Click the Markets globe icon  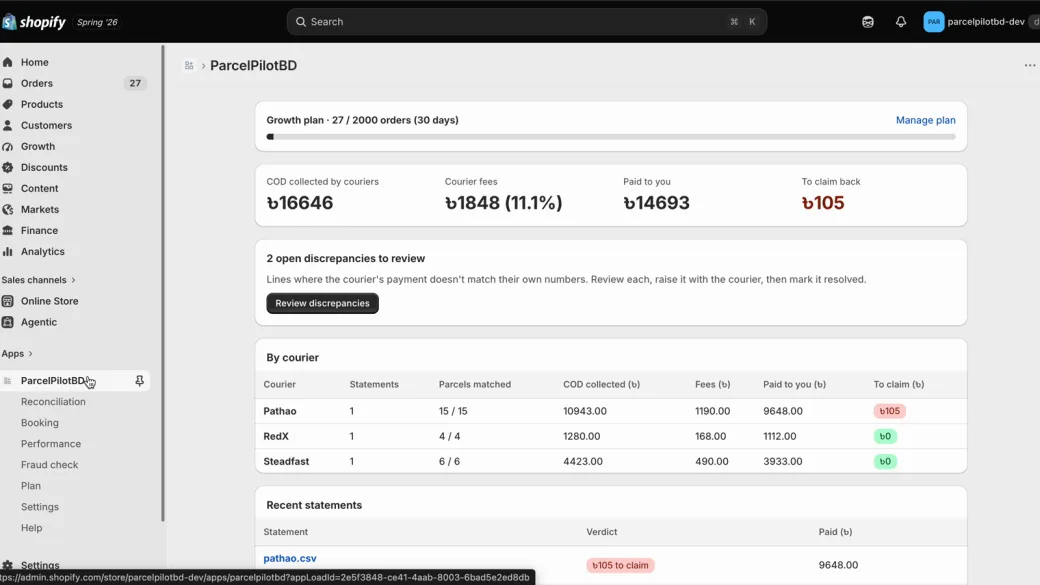8,210
